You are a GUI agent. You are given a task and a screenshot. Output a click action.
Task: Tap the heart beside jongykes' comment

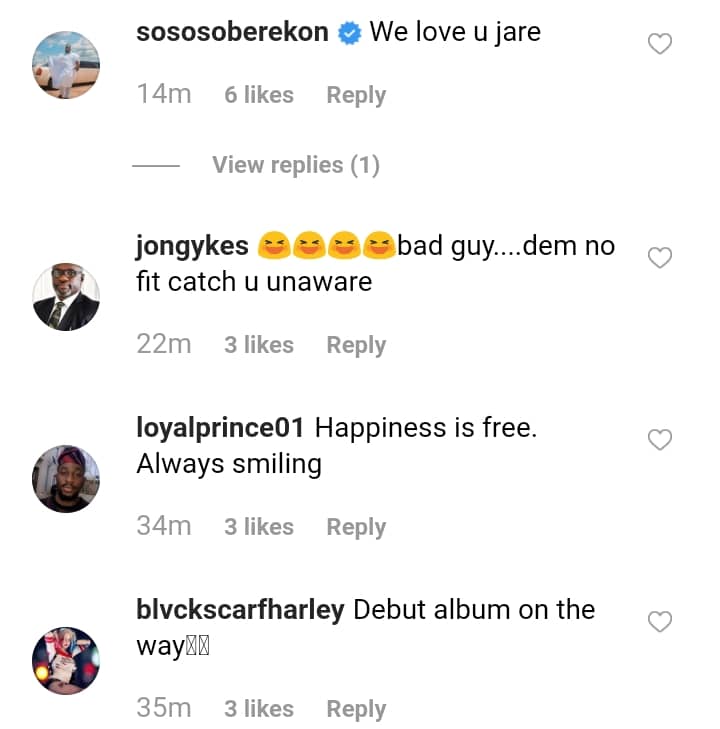click(660, 258)
